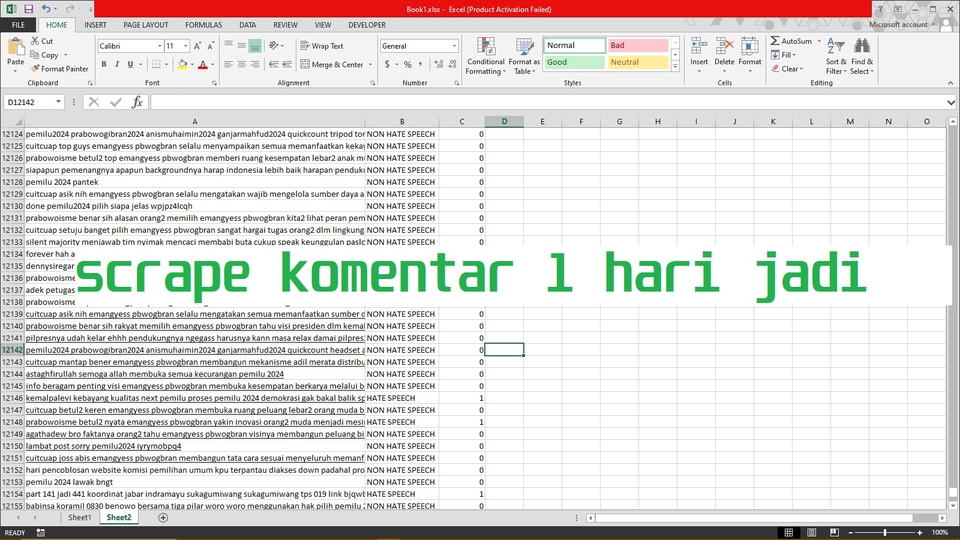Click the Insert Function fx icon
960x540 pixels.
pyautogui.click(x=137, y=102)
